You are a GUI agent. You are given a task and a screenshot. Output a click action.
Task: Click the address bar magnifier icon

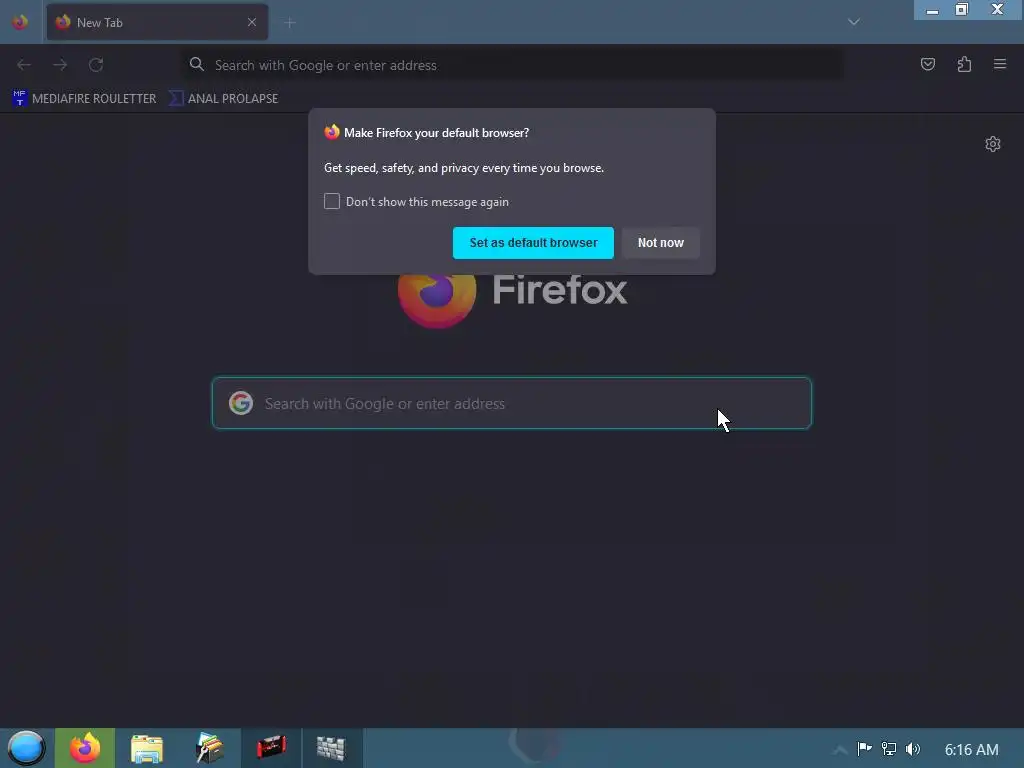(x=197, y=64)
